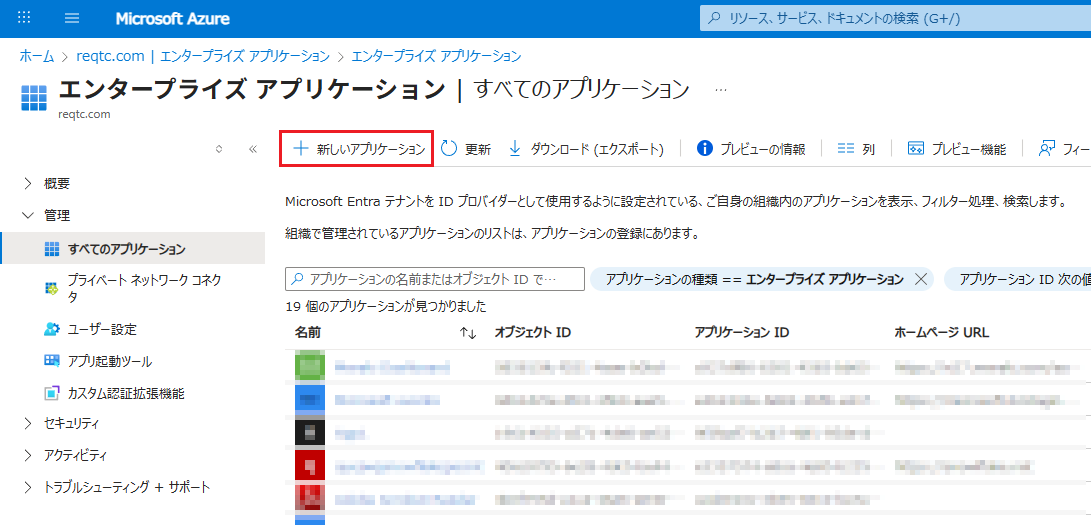This screenshot has height=525, width=1091.
Task: Click the オブジェクト ID column header
Action: click(532, 332)
